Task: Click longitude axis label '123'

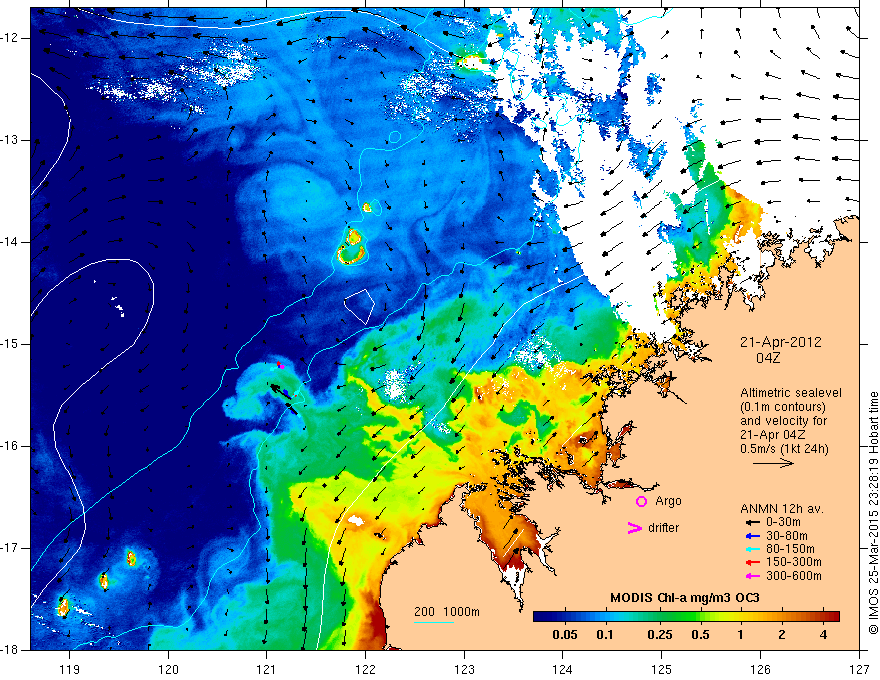Action: pos(464,669)
